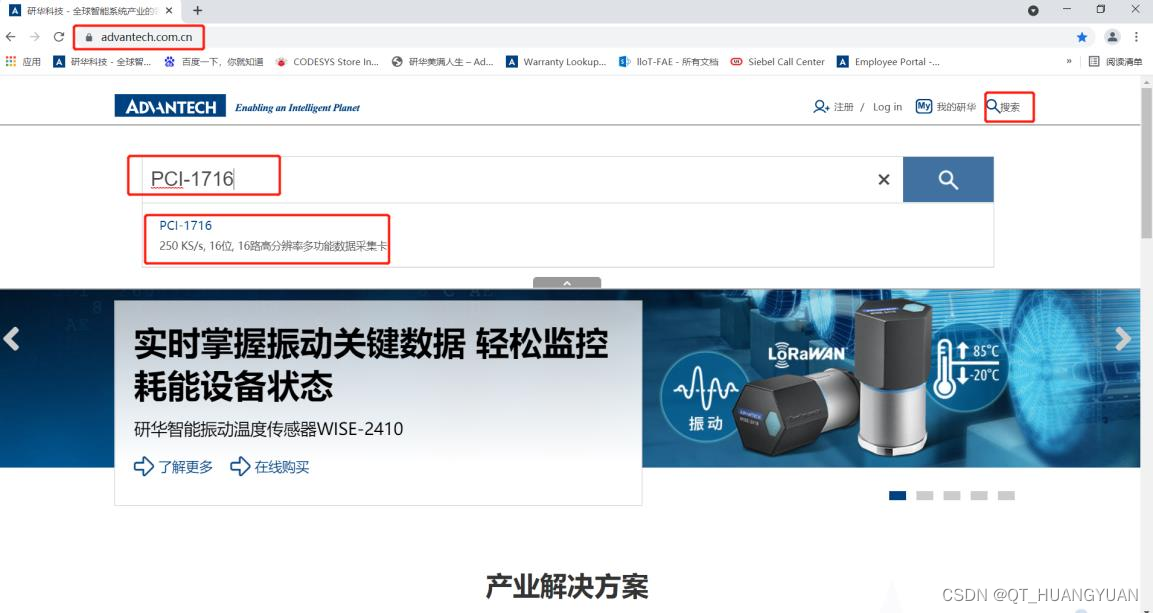The width and height of the screenshot is (1153, 613).
Task: Go back using the browser back arrow
Action: (10, 37)
